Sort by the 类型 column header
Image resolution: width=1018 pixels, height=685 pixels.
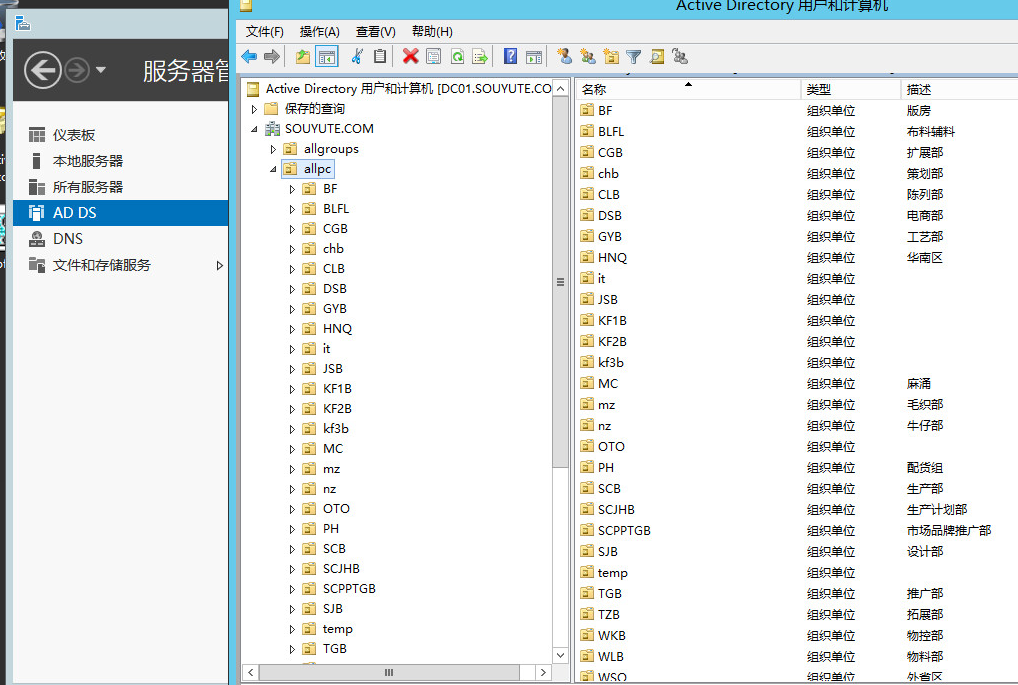click(x=850, y=90)
